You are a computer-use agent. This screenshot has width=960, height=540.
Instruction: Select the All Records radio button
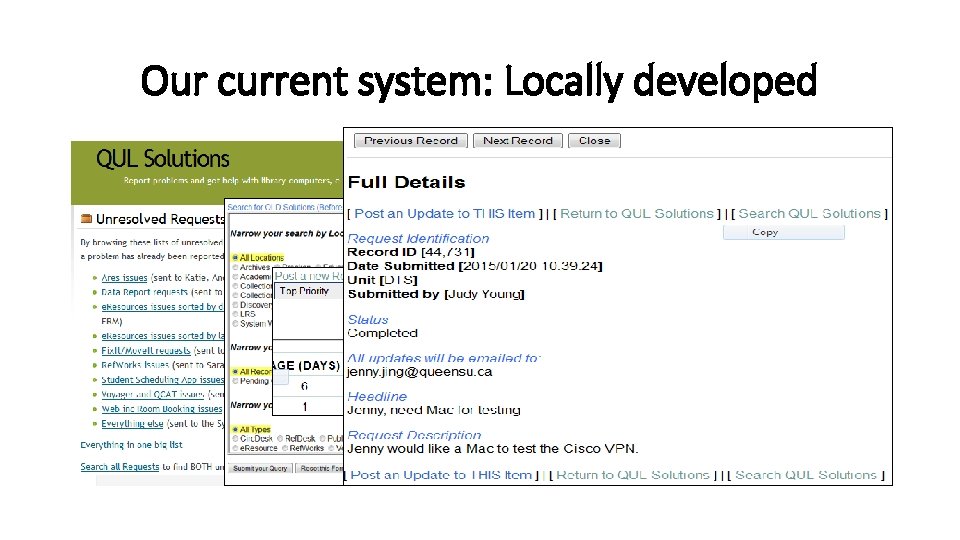click(x=235, y=372)
